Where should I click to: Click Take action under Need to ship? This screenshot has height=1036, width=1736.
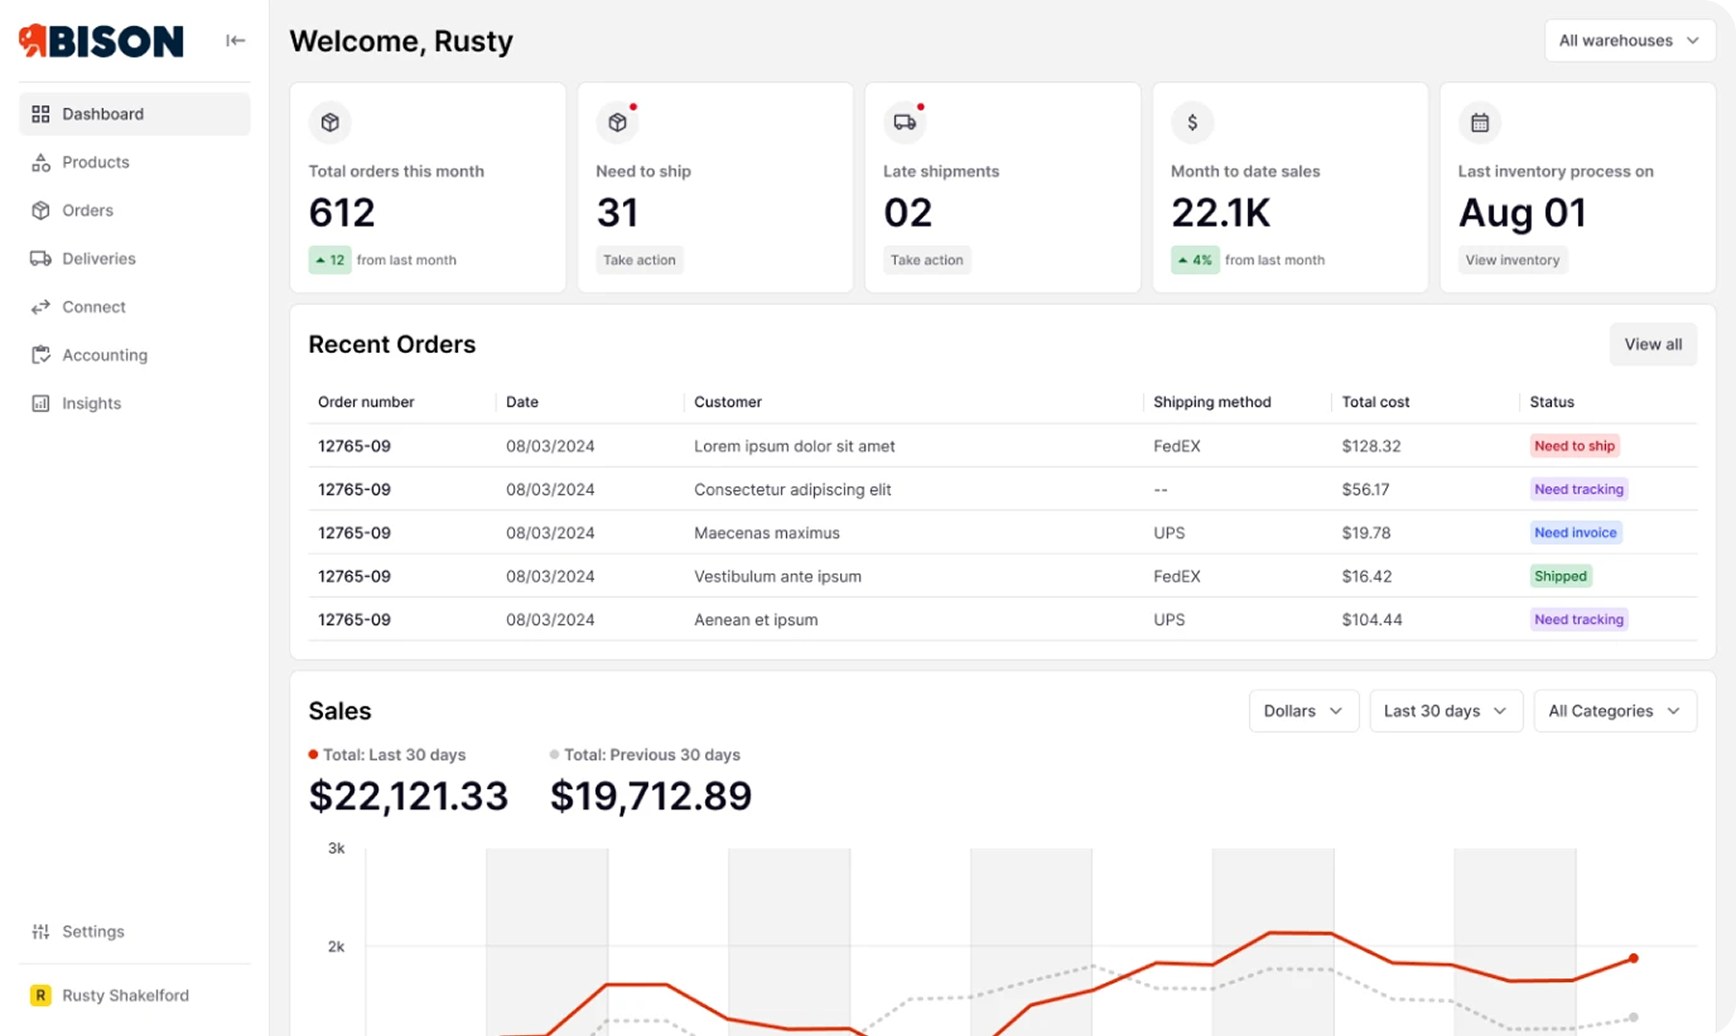(639, 260)
